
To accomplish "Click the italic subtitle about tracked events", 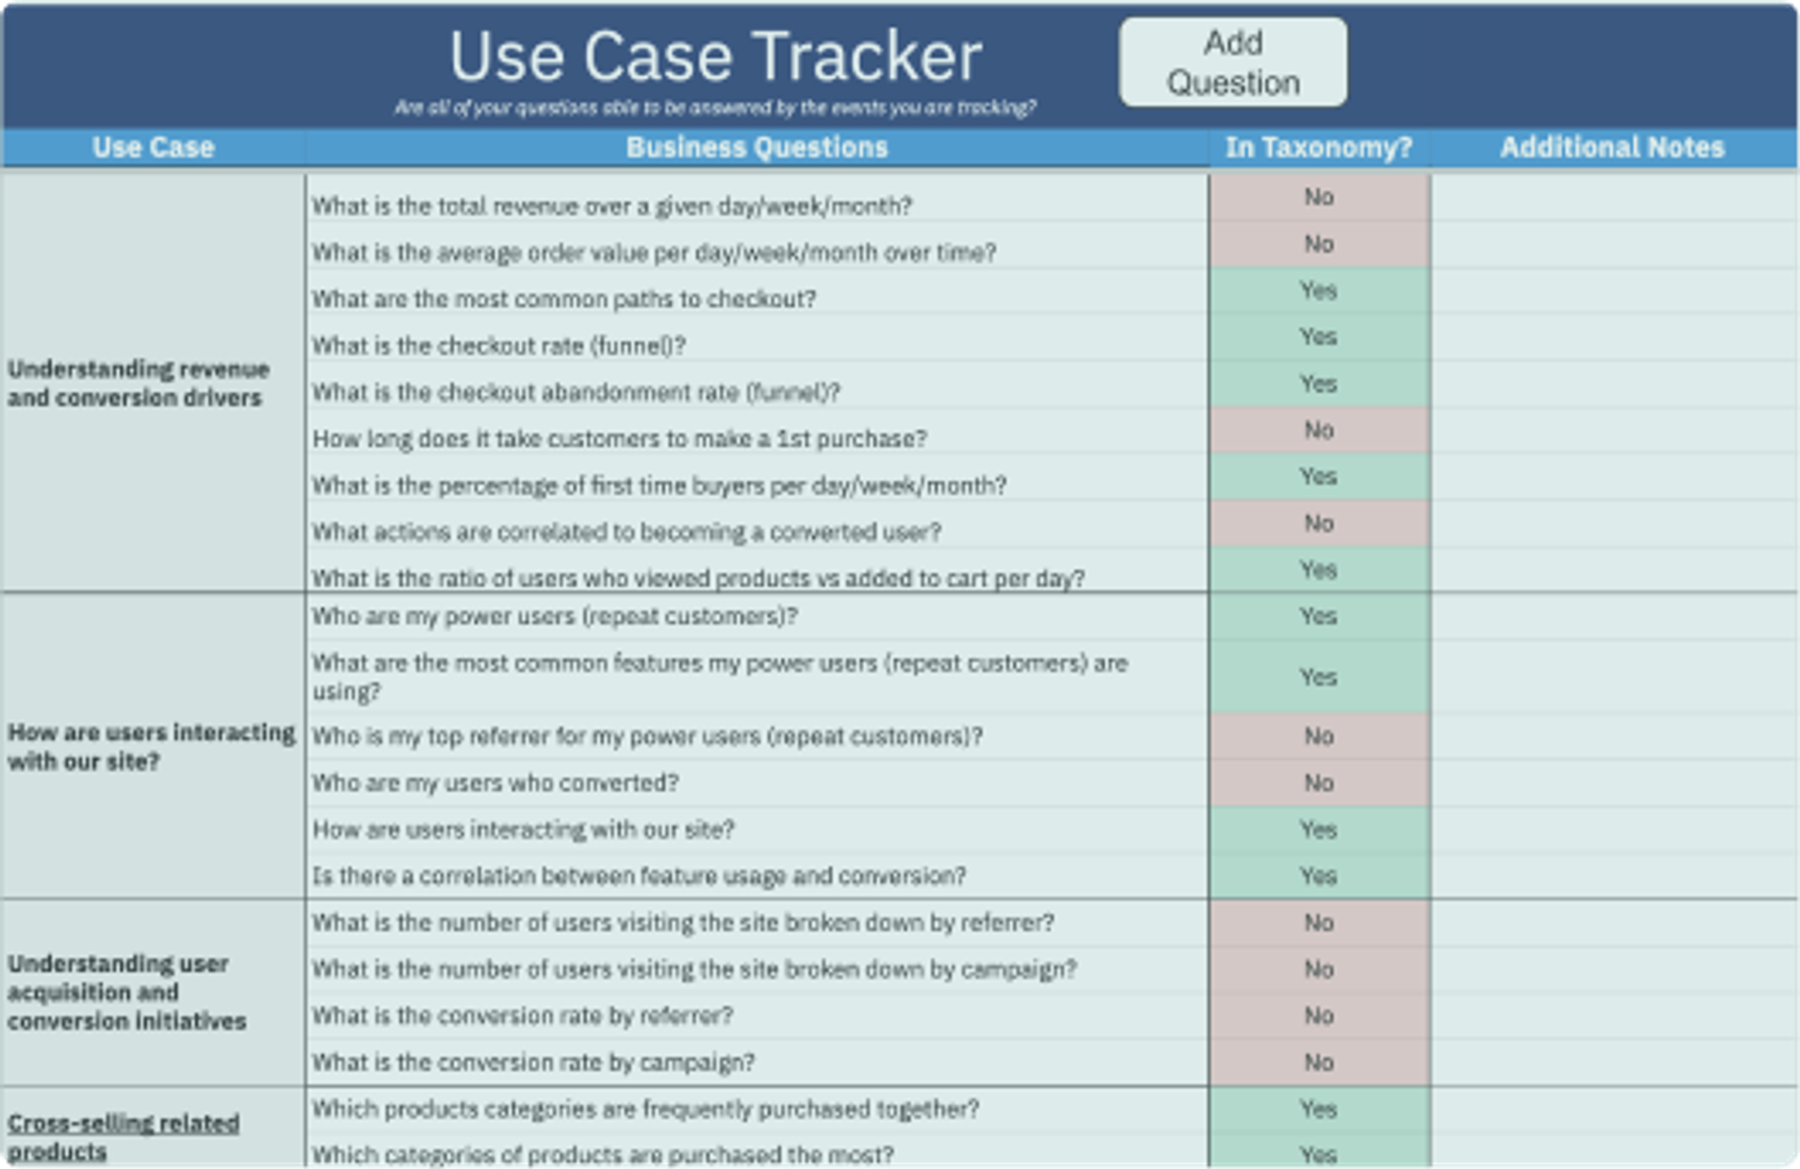I will (718, 103).
